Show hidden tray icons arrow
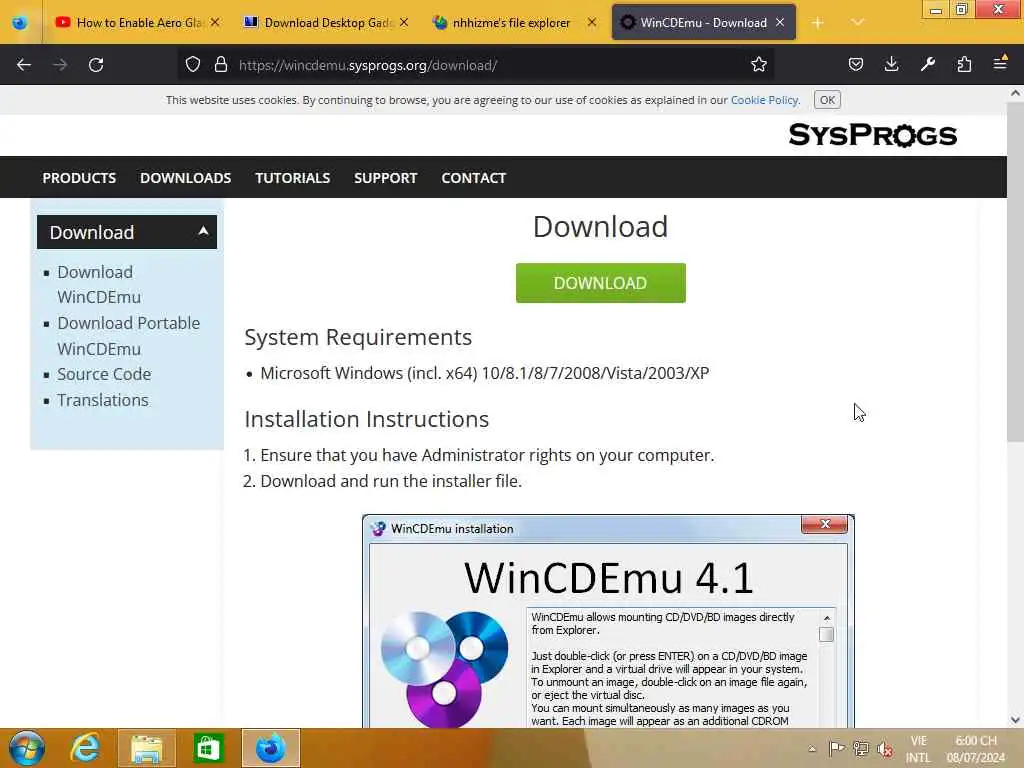Image resolution: width=1024 pixels, height=768 pixels. click(812, 748)
